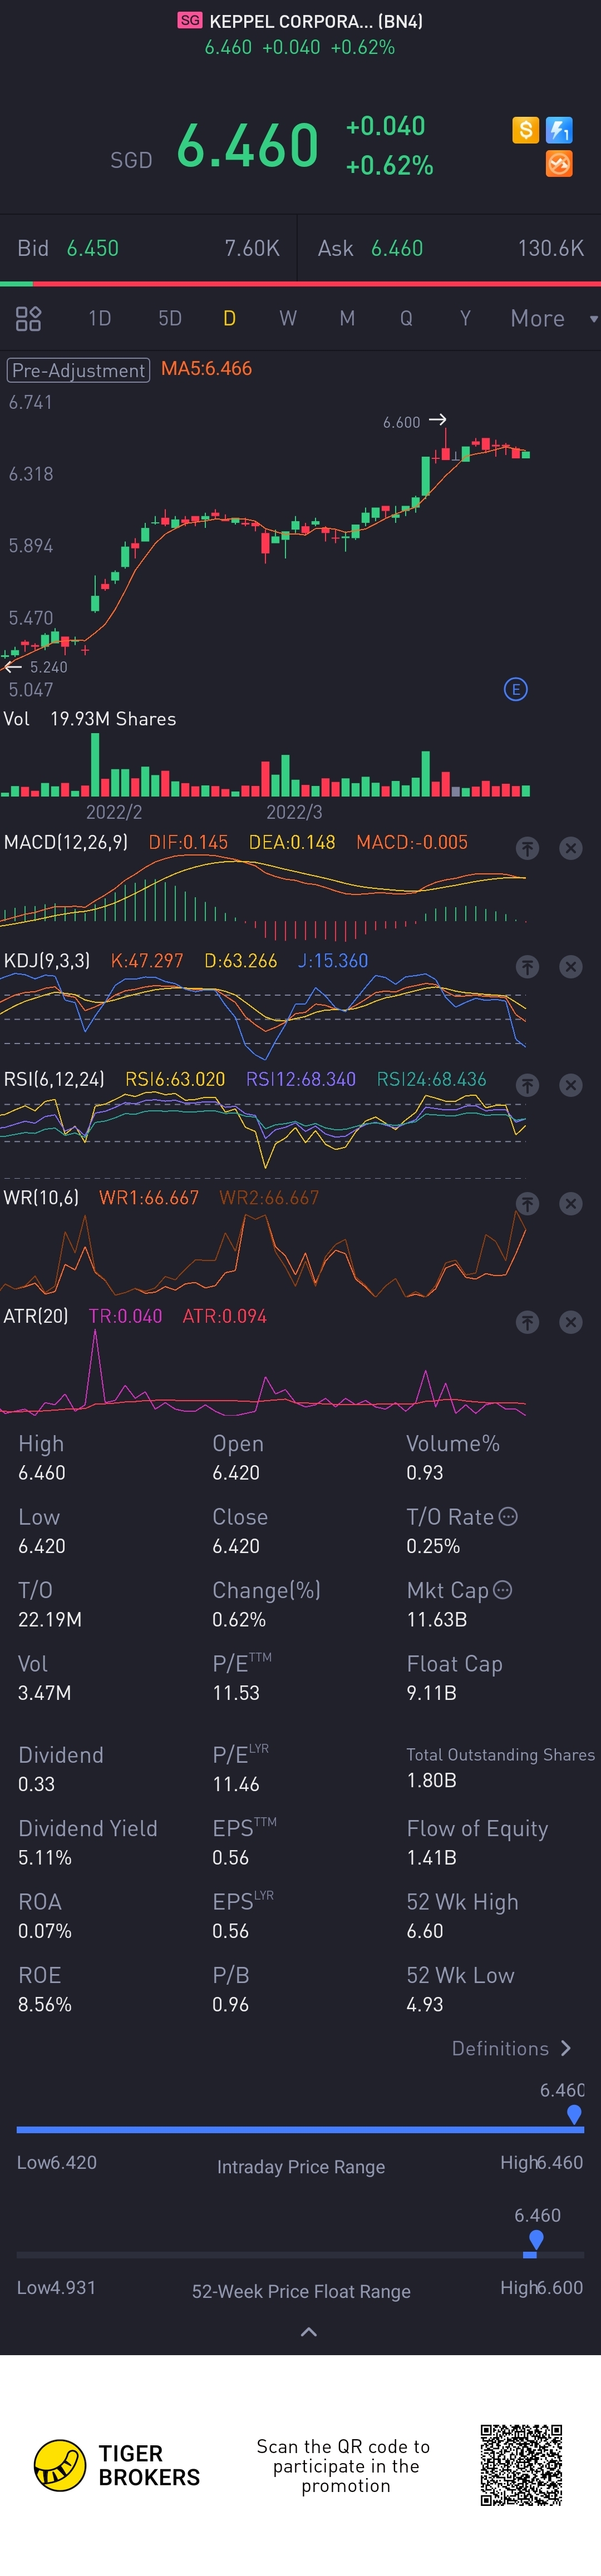The height and width of the screenshot is (2576, 601).
Task: Switch chart to 5D timeframe
Action: 170,319
